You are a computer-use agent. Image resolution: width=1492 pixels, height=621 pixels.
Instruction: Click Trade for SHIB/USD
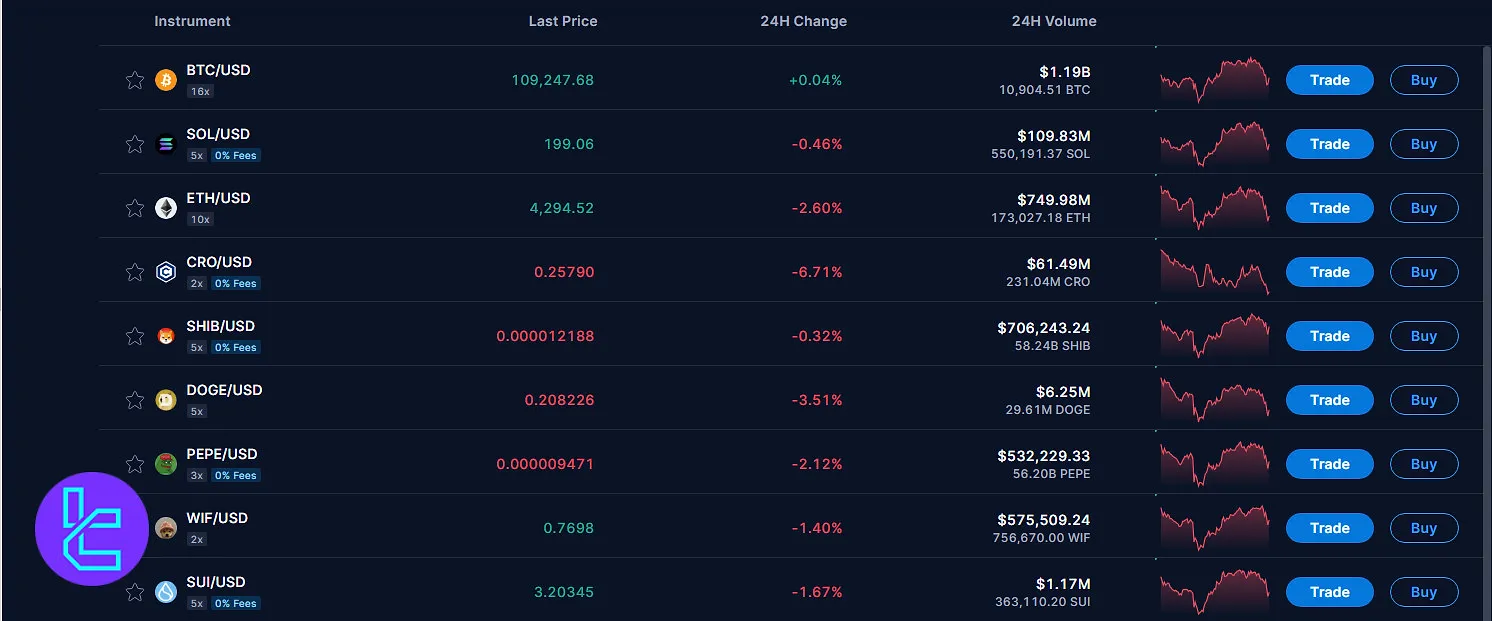1329,336
